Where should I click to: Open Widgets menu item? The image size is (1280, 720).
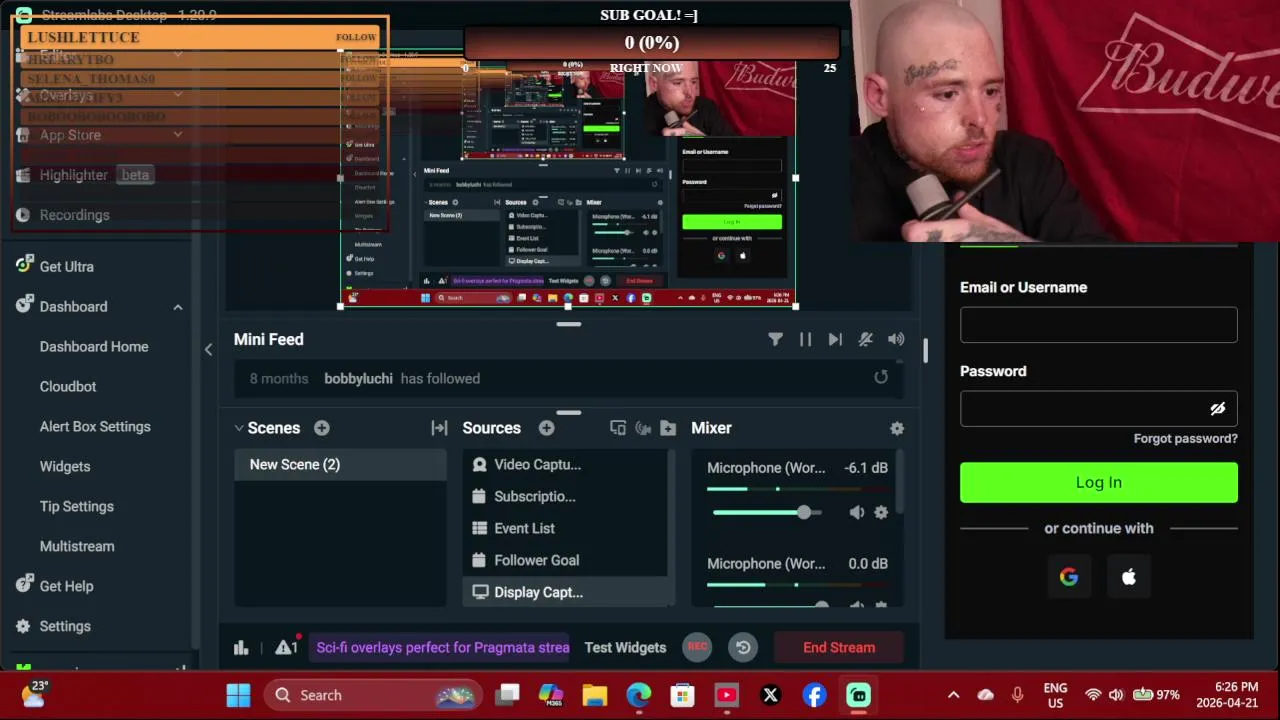point(65,466)
